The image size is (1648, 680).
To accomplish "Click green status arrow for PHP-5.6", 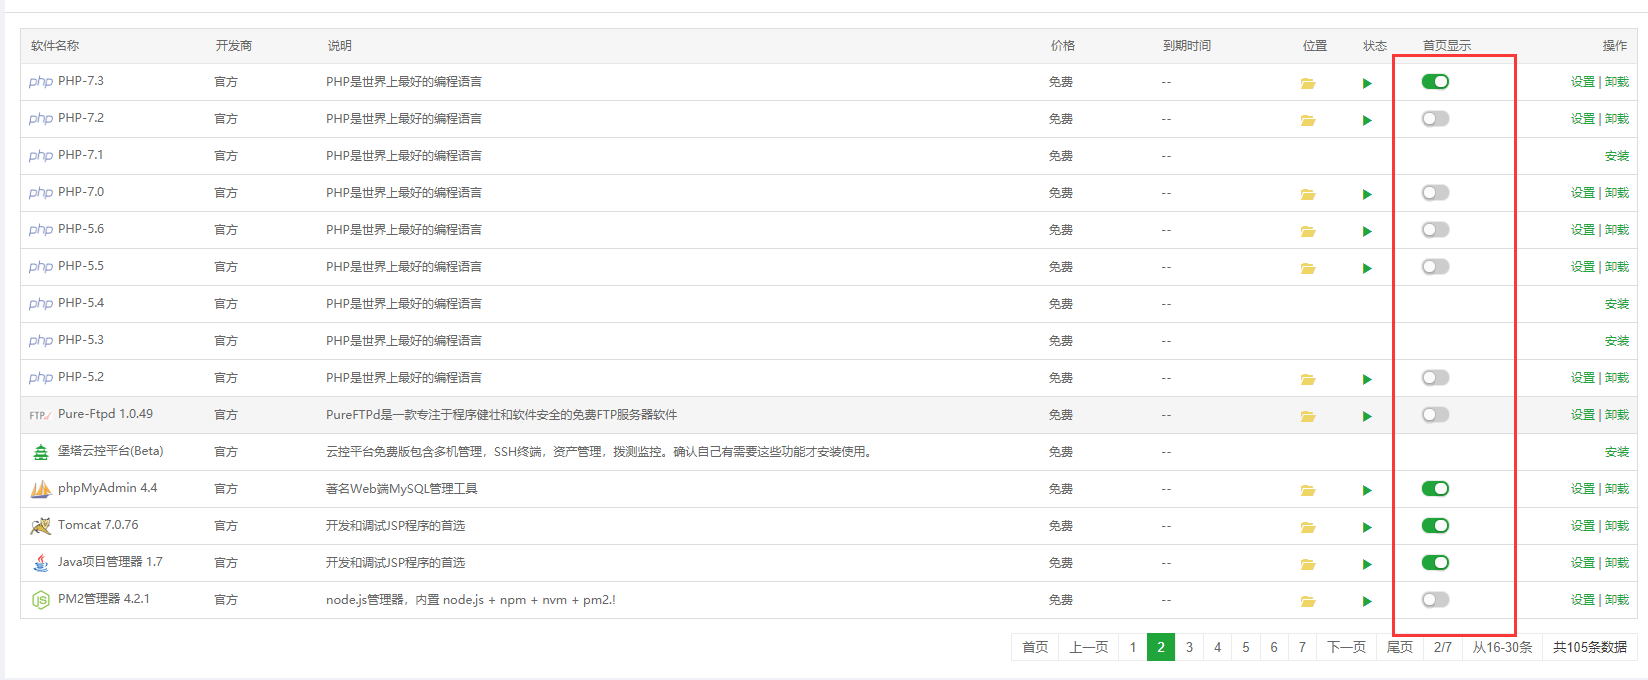I will tap(1367, 231).
